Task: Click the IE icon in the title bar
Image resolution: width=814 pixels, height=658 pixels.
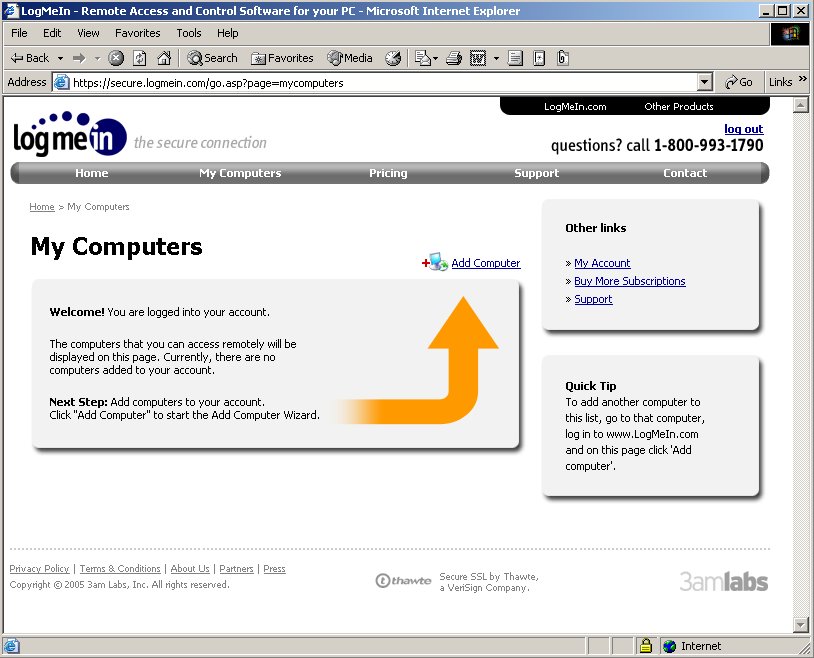Action: 11,10
